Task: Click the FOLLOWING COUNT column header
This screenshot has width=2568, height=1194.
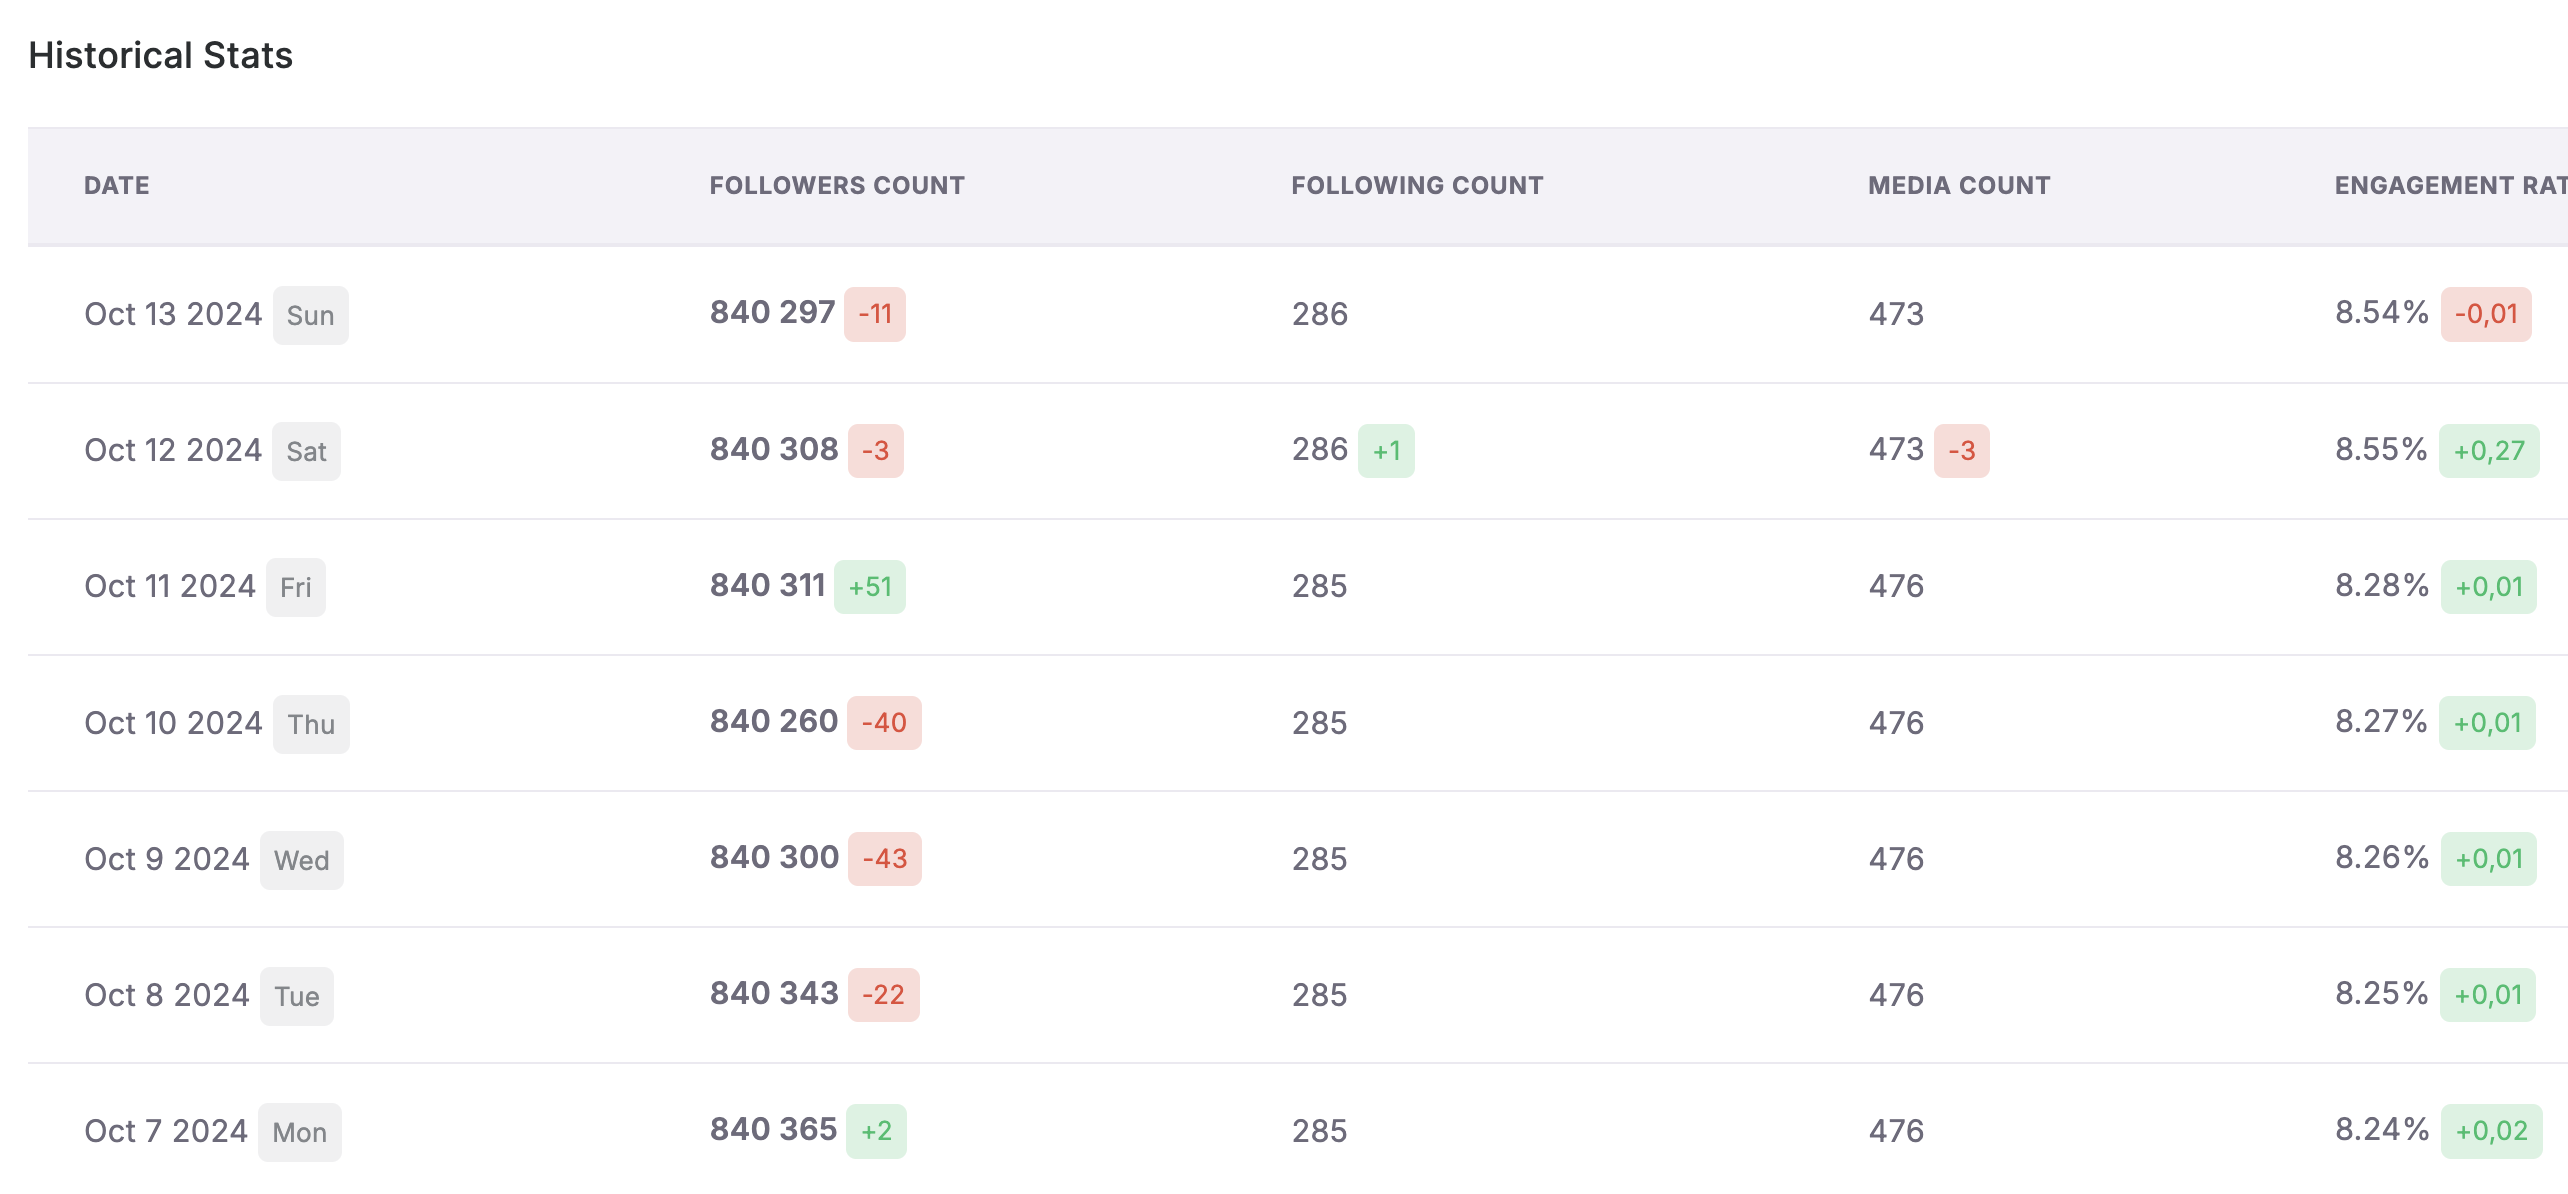Action: (1417, 185)
